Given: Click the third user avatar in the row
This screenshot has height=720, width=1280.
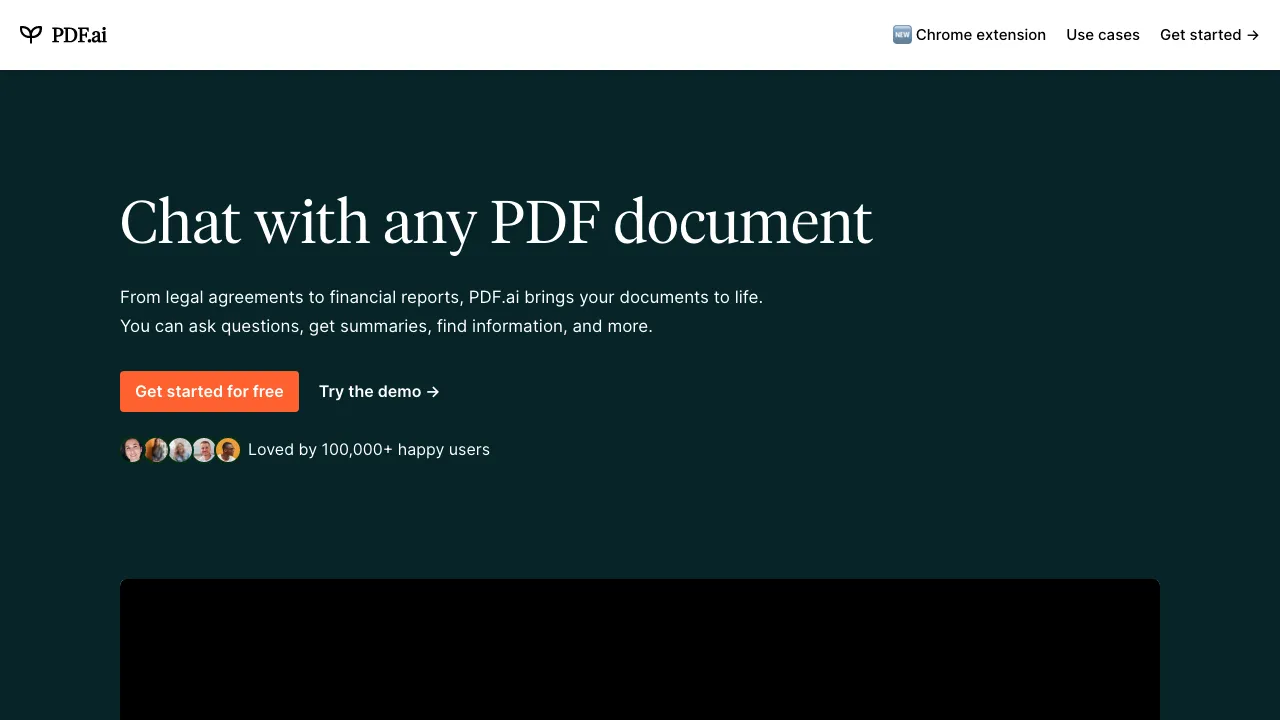Looking at the screenshot, I should point(180,450).
